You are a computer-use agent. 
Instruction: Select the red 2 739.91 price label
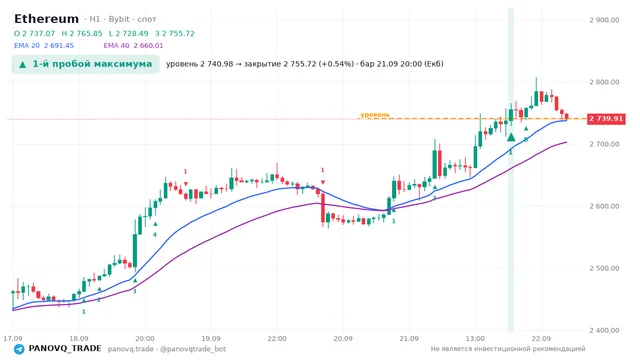pos(606,119)
